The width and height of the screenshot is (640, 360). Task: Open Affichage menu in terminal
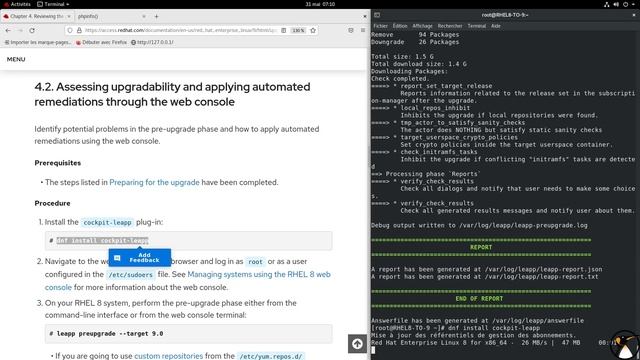(x=422, y=26)
